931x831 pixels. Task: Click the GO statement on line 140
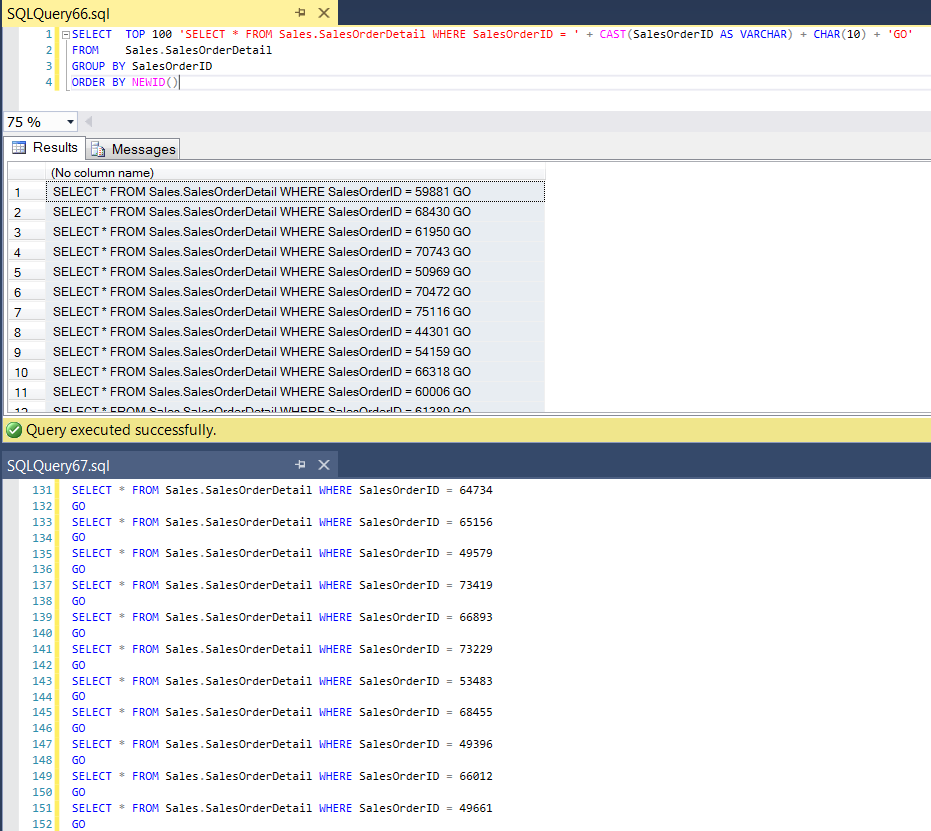[78, 633]
